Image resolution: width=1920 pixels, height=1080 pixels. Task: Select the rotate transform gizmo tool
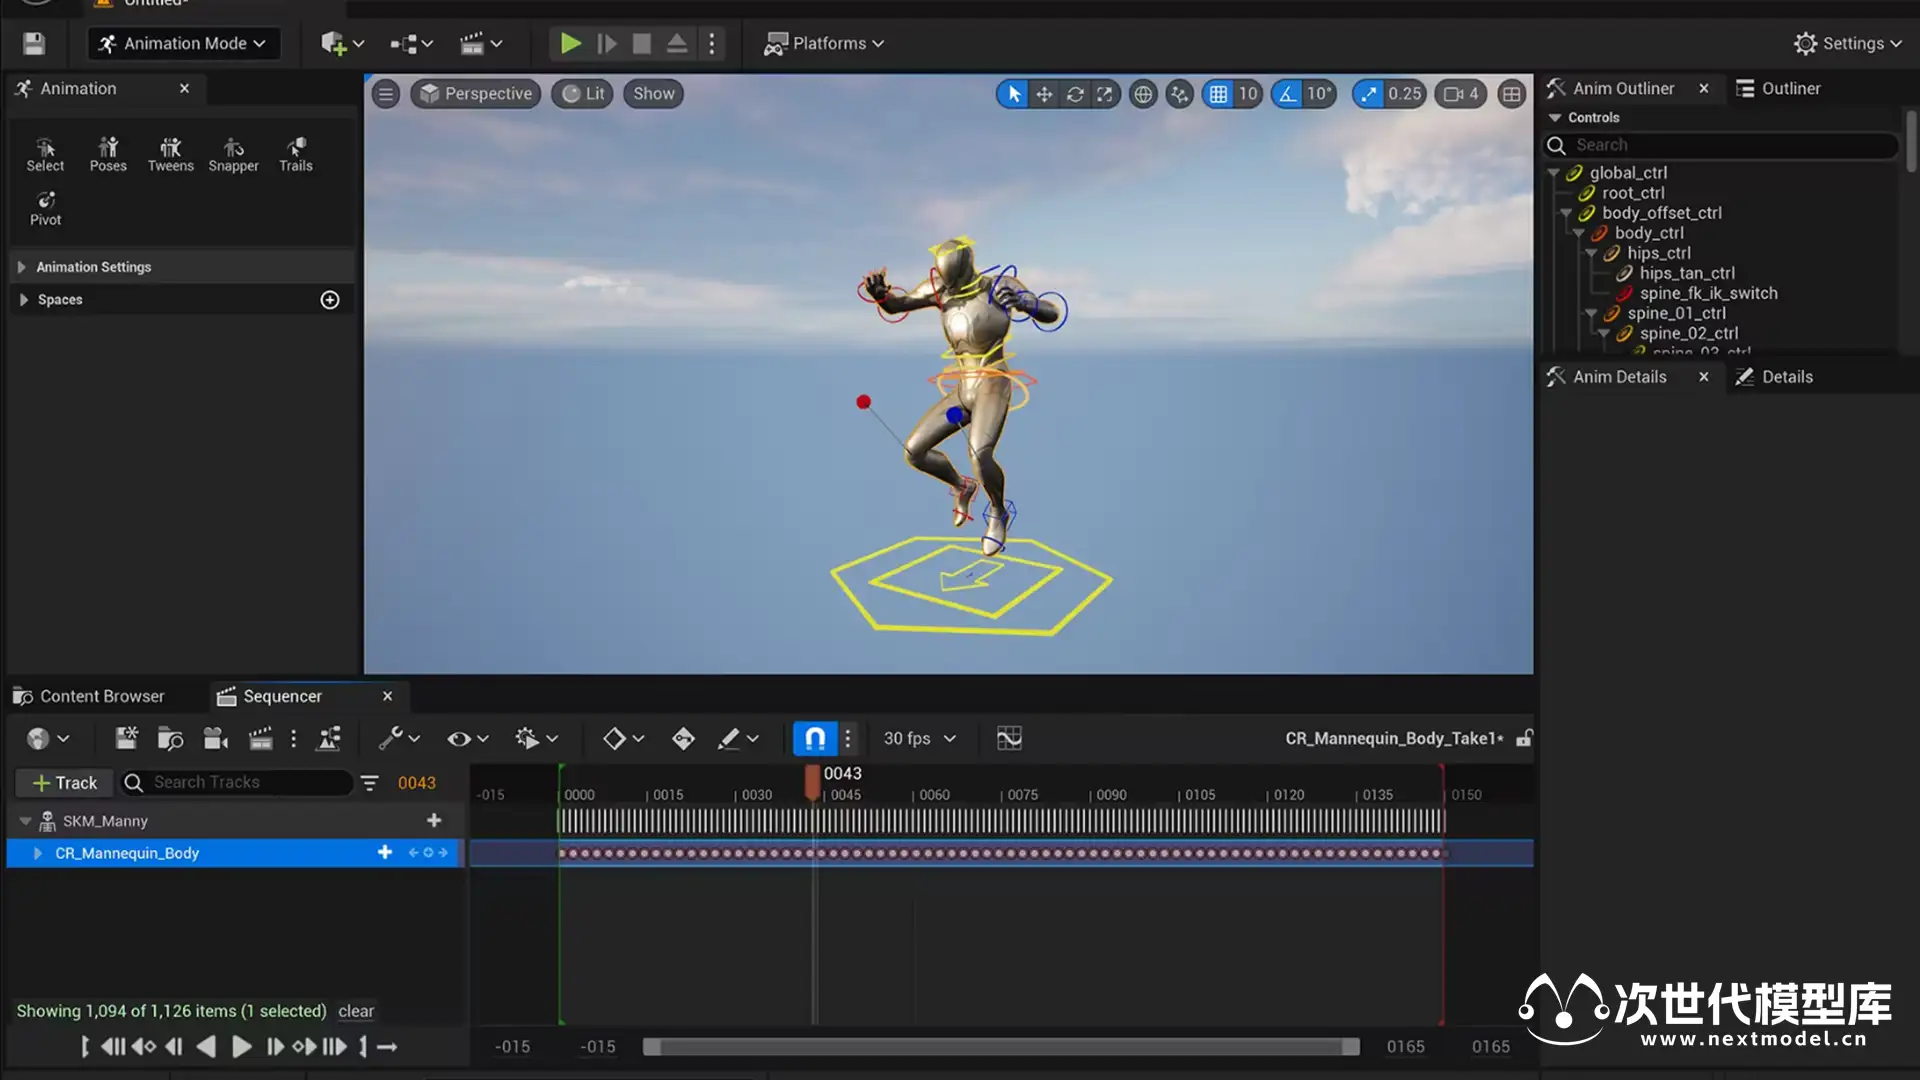(x=1075, y=94)
